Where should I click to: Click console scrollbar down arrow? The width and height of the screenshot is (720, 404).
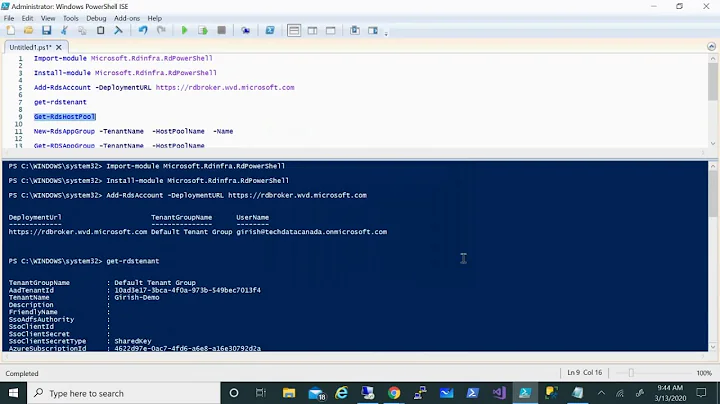click(712, 347)
